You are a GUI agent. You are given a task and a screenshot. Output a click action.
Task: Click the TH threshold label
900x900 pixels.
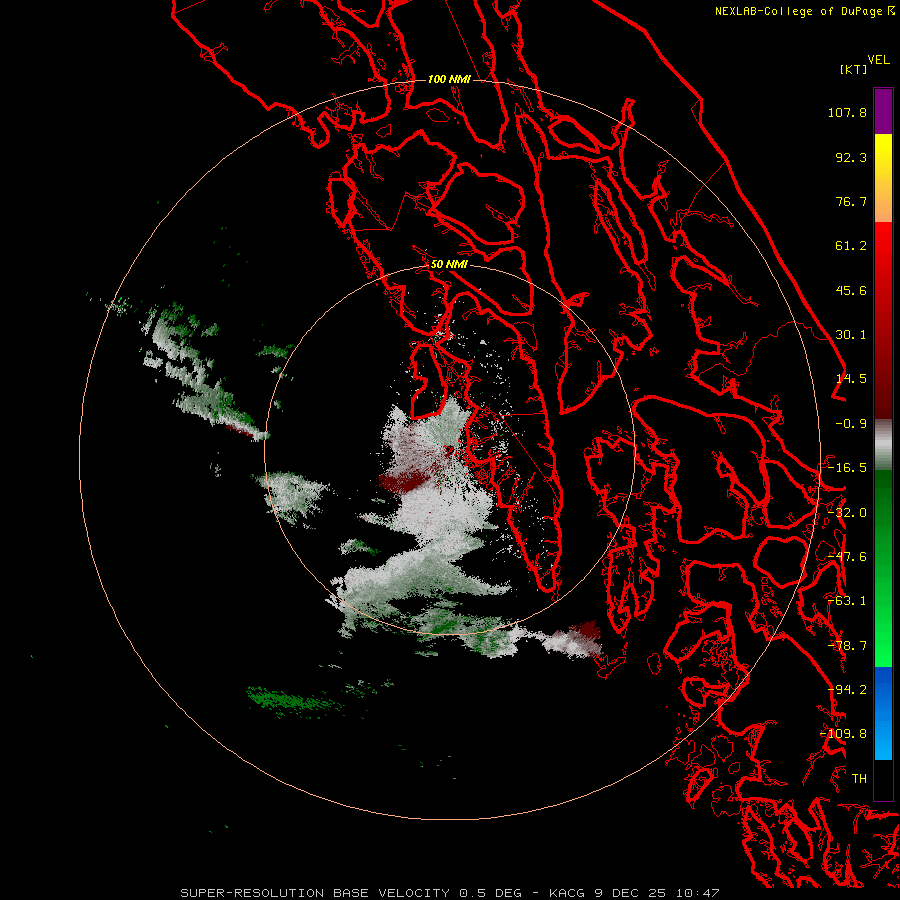pyautogui.click(x=859, y=779)
